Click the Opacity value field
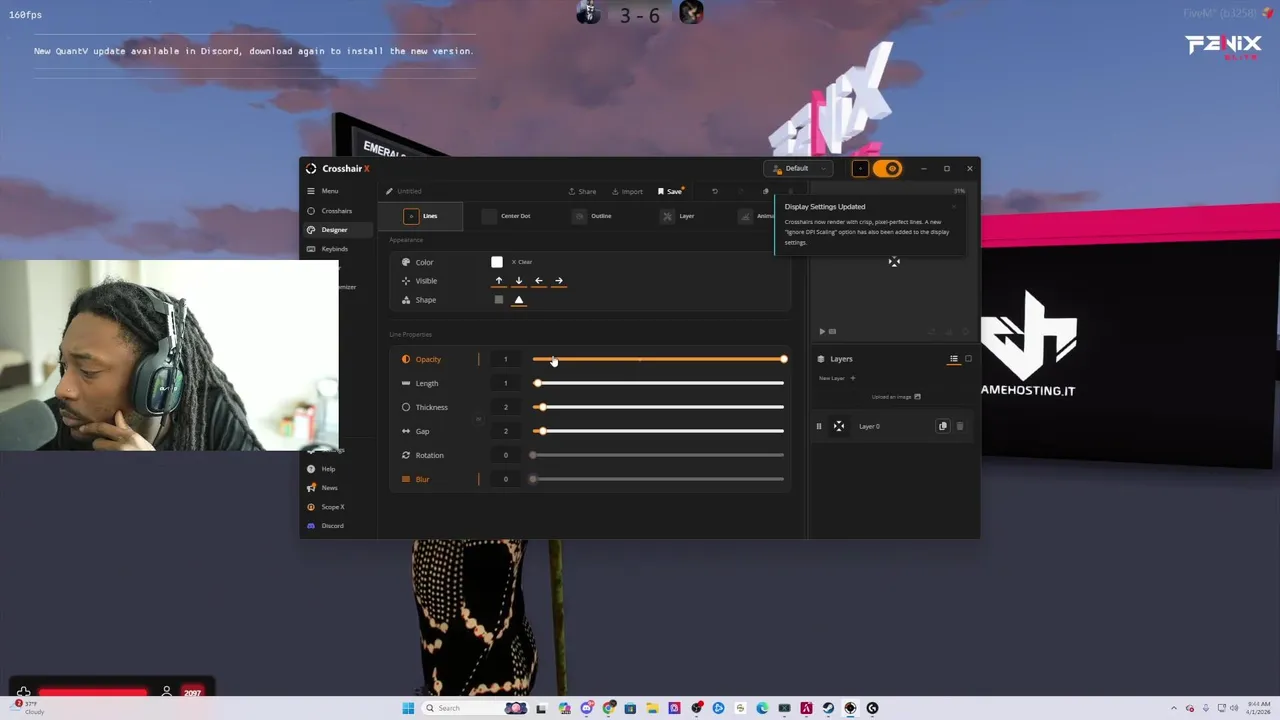Image resolution: width=1280 pixels, height=720 pixels. coord(506,359)
